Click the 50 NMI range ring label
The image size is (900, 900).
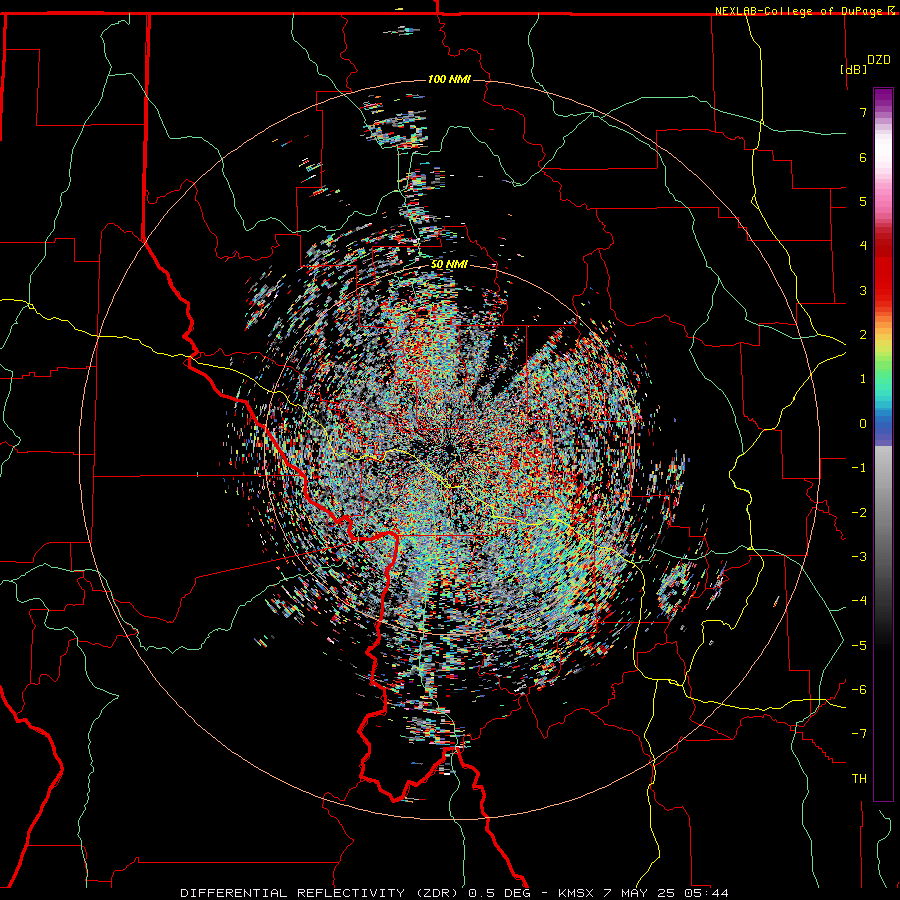pos(449,265)
